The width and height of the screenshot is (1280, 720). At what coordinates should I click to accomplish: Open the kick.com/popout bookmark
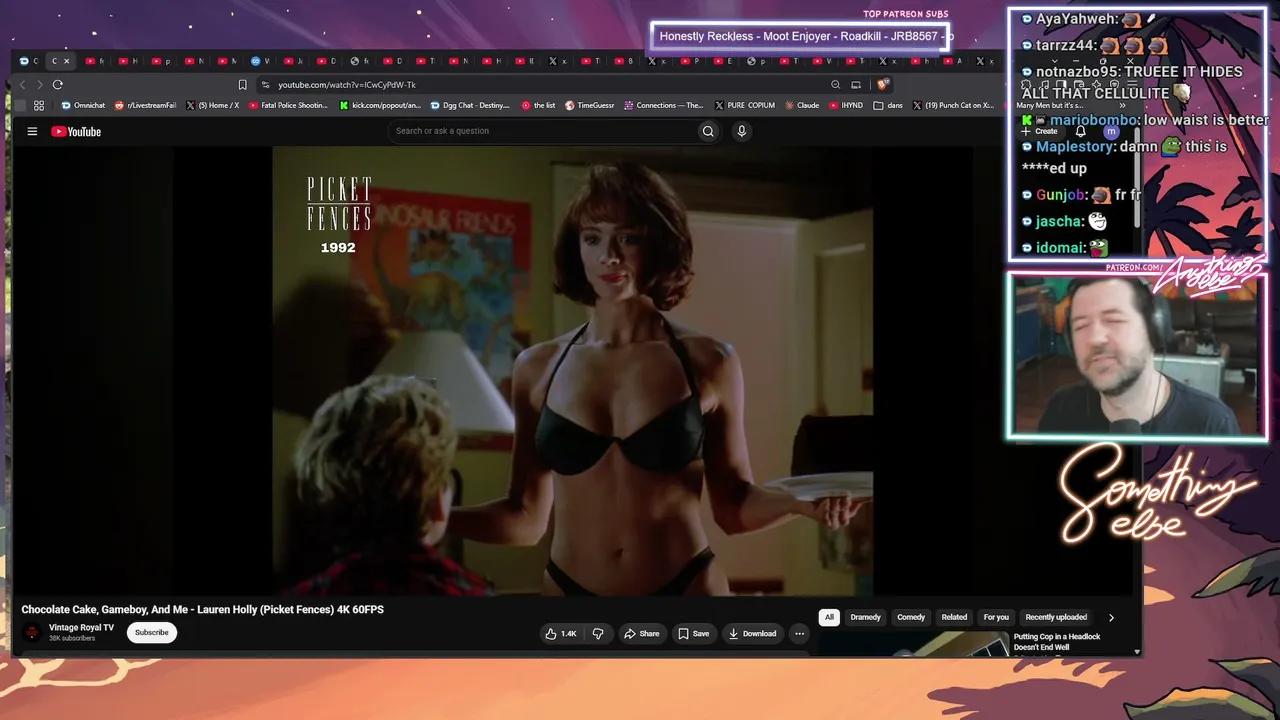coord(380,105)
